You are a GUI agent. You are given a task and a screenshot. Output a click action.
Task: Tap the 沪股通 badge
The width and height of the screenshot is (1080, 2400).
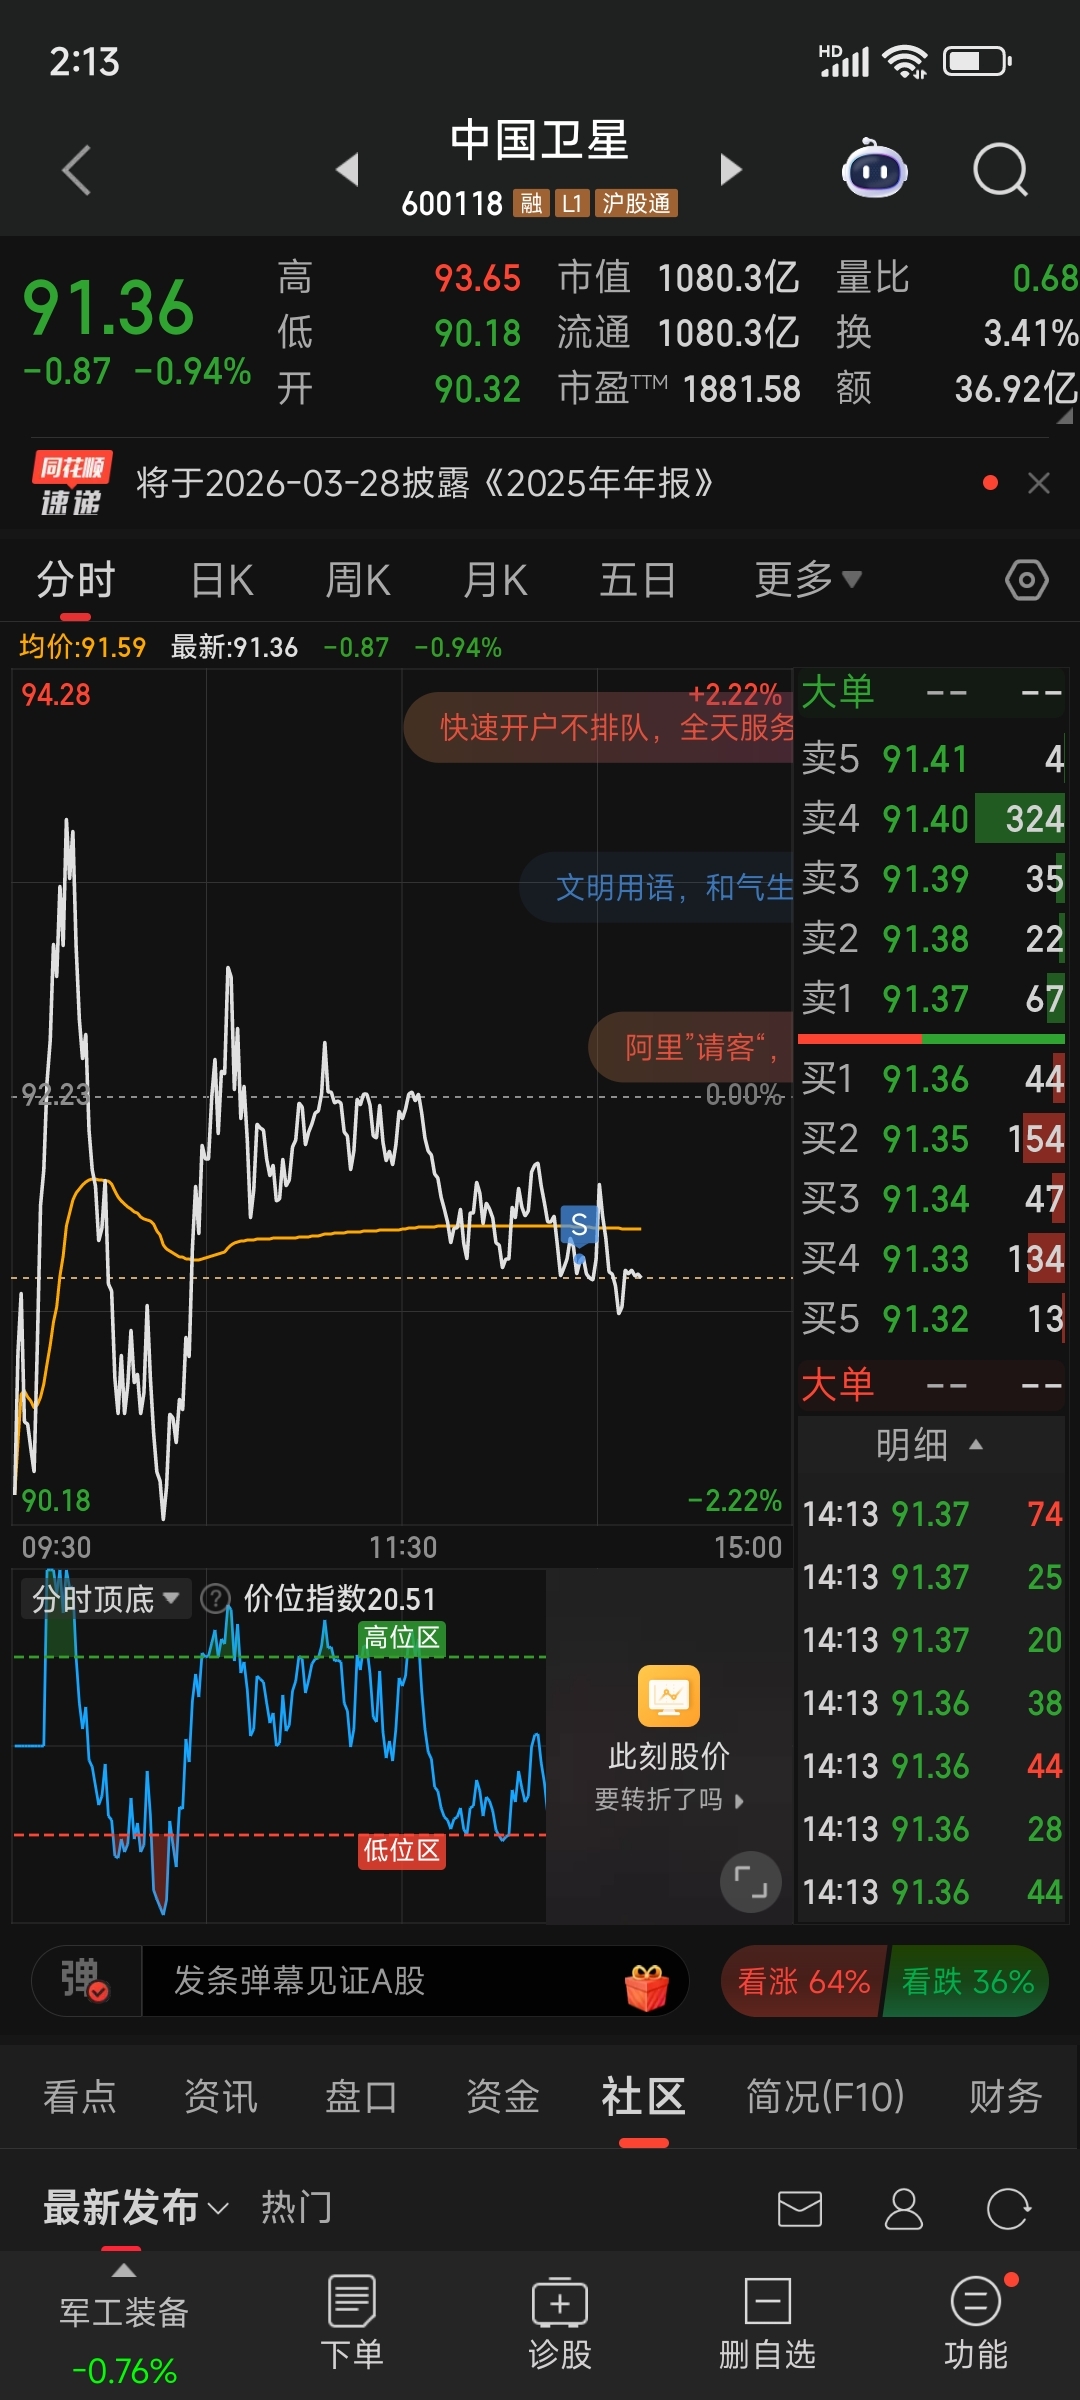tap(636, 204)
